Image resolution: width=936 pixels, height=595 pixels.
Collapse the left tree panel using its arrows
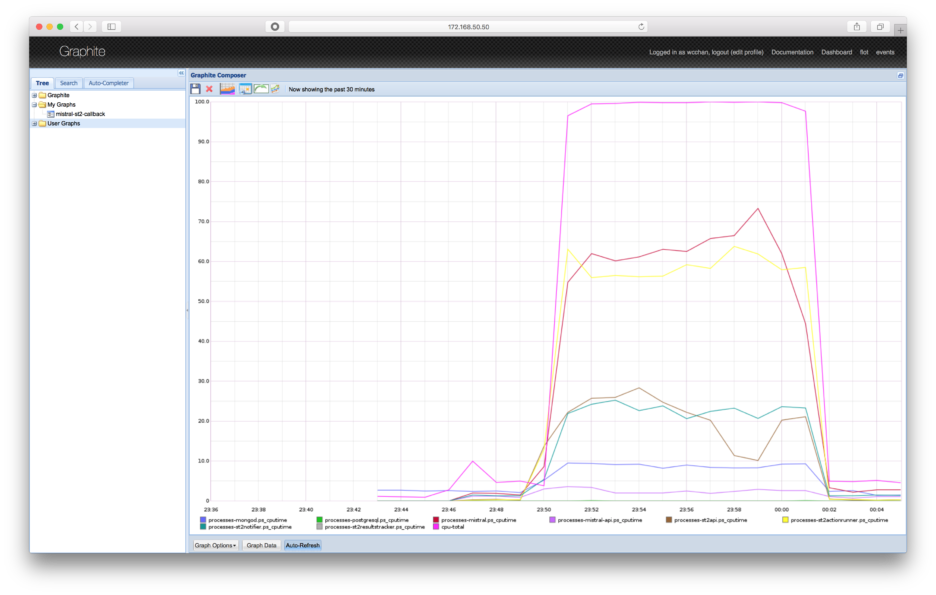[181, 73]
